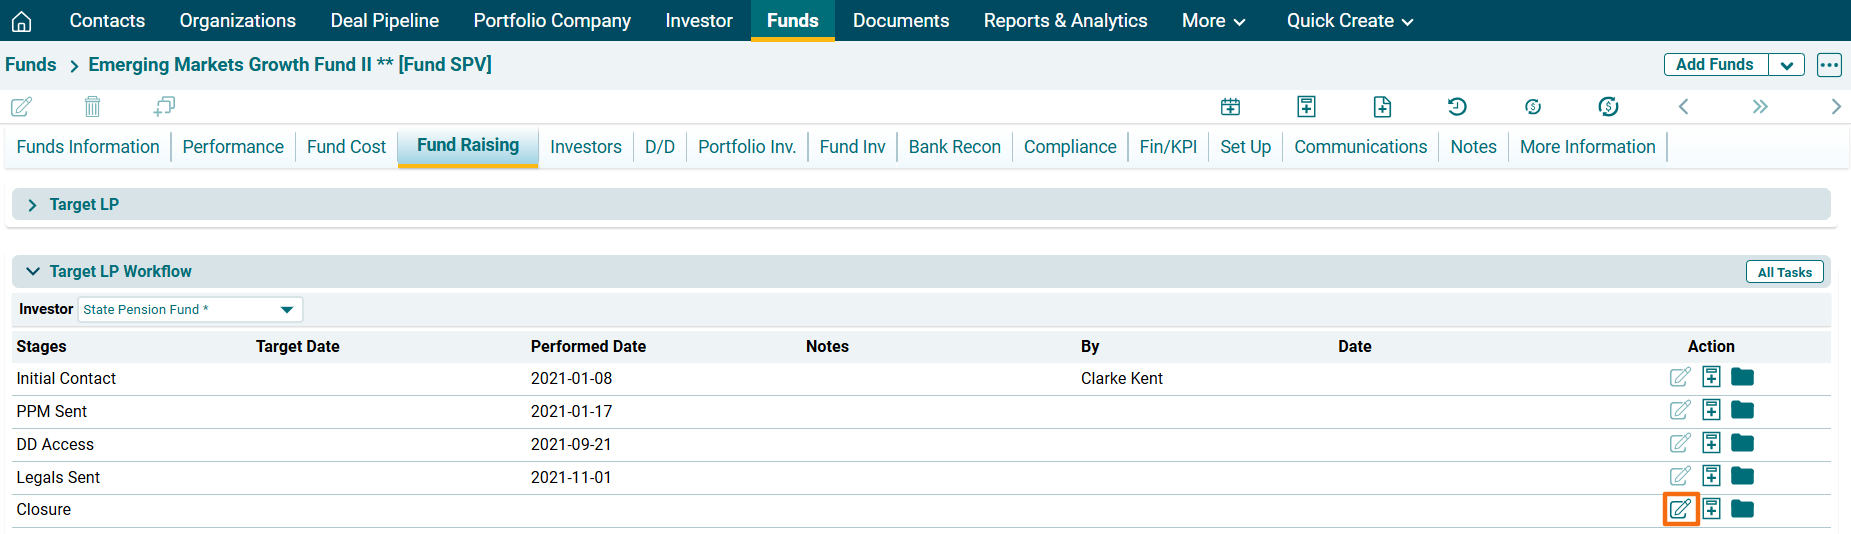Click the trash delete icon in the toolbar
The height and width of the screenshot is (534, 1851).
pos(92,106)
